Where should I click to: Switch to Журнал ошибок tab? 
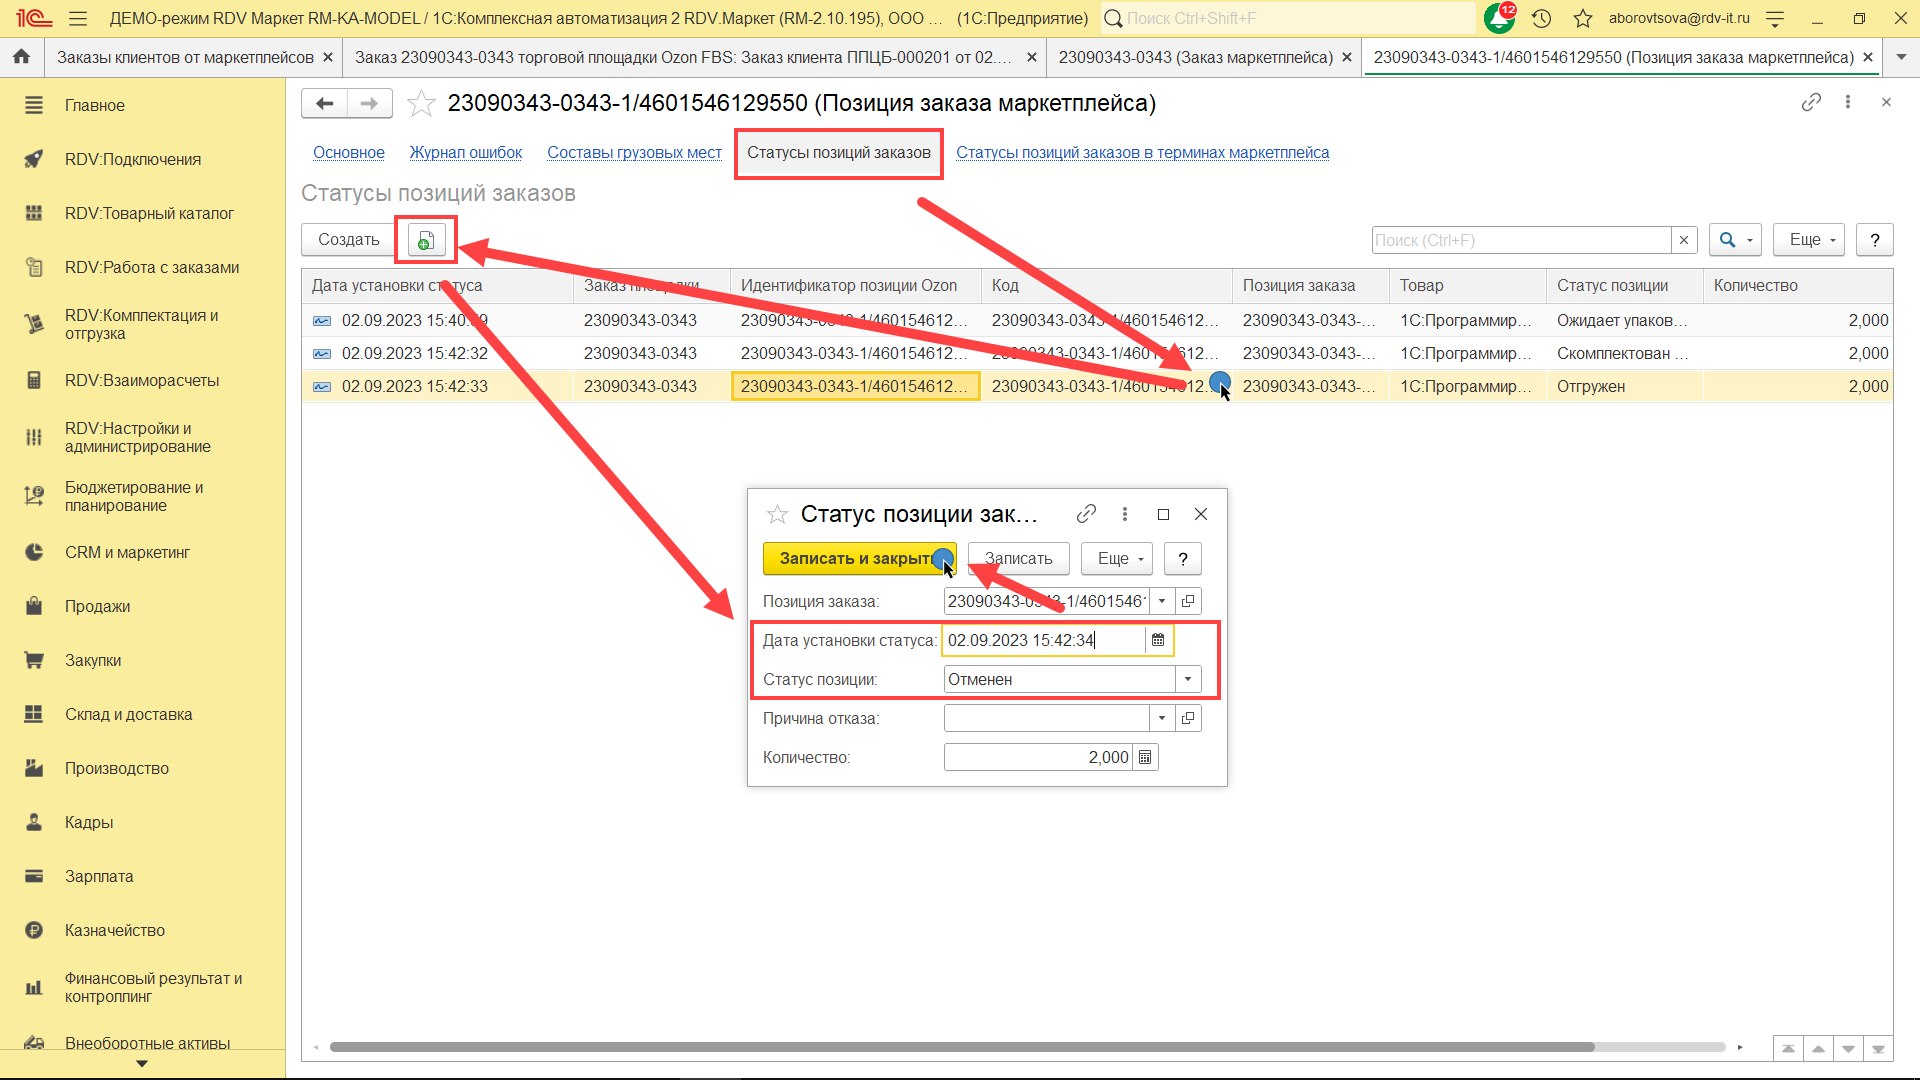[465, 152]
